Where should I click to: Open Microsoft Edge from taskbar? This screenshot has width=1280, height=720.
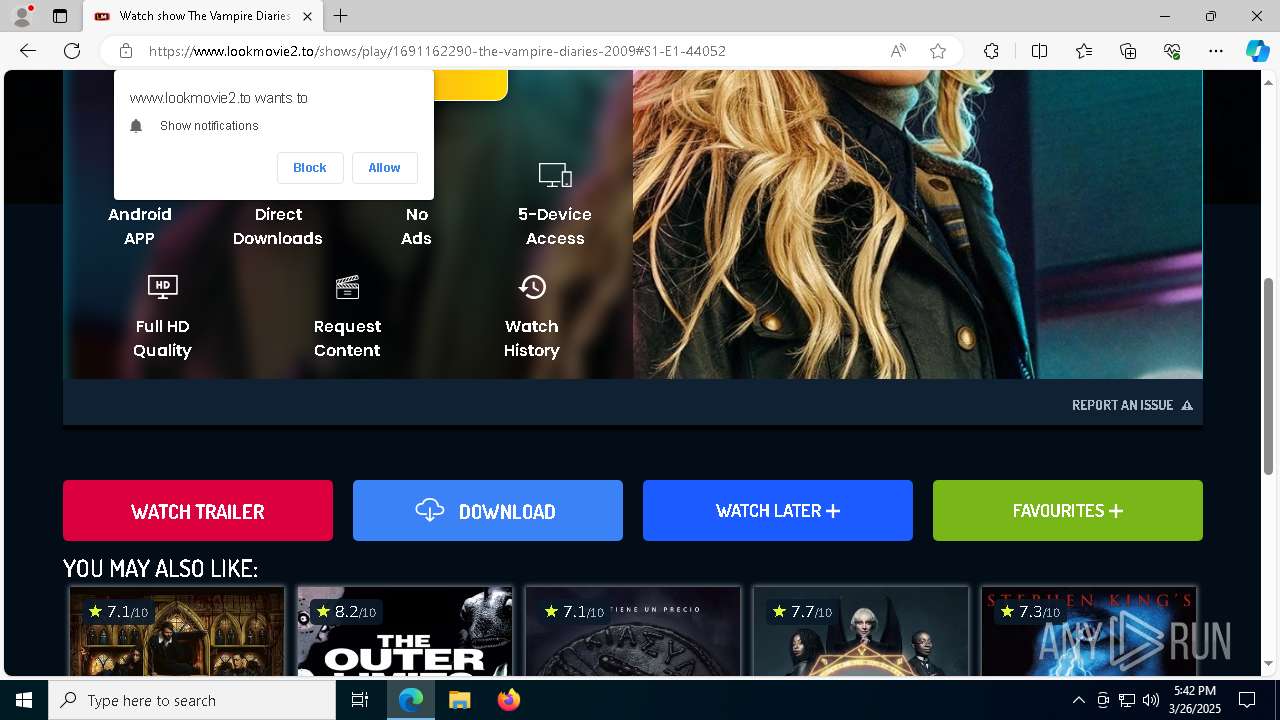click(411, 700)
